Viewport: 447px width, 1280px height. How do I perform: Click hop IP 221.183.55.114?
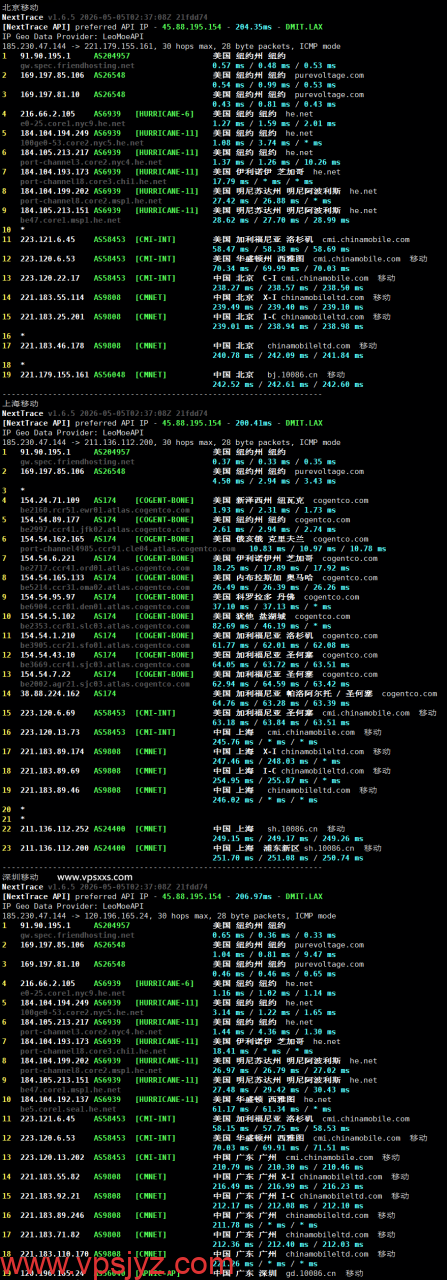[x=52, y=297]
